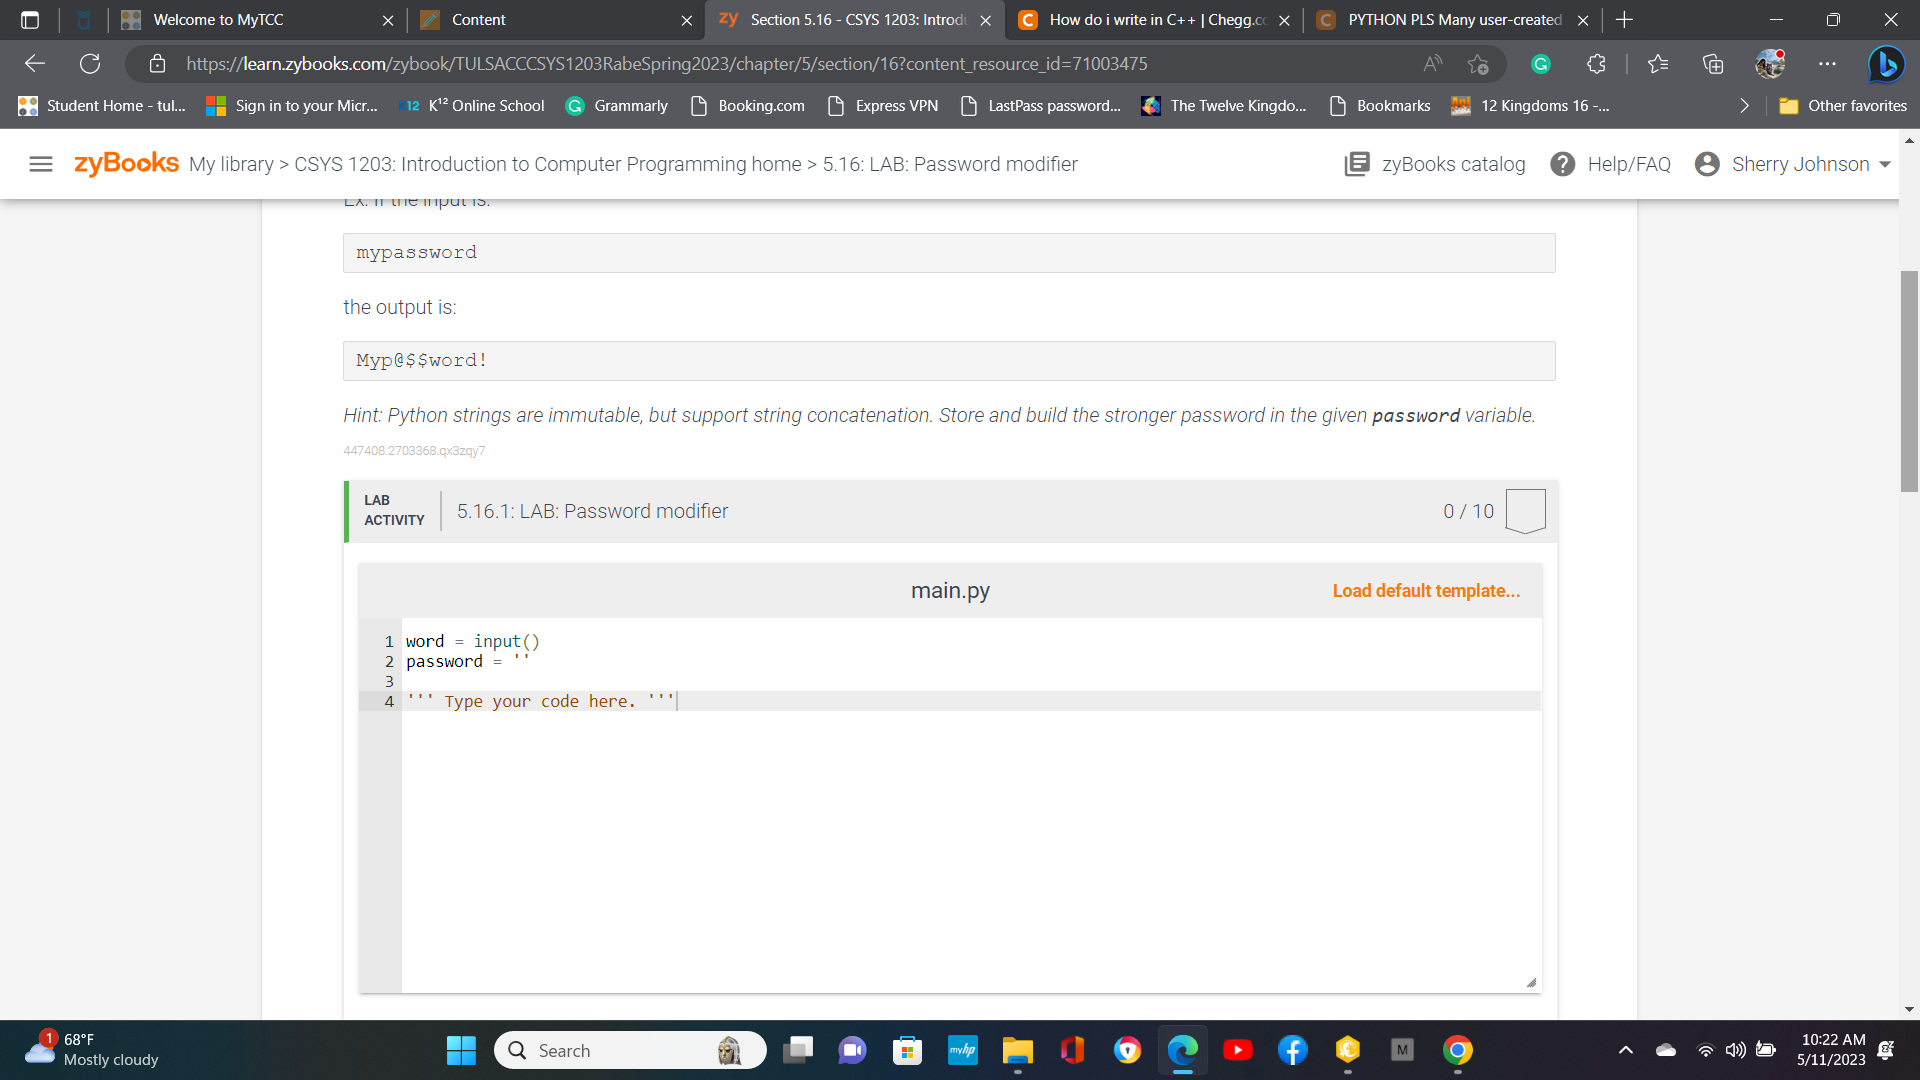The height and width of the screenshot is (1080, 1920).
Task: Open the browser Extensions puzzle icon
Action: (1596, 63)
